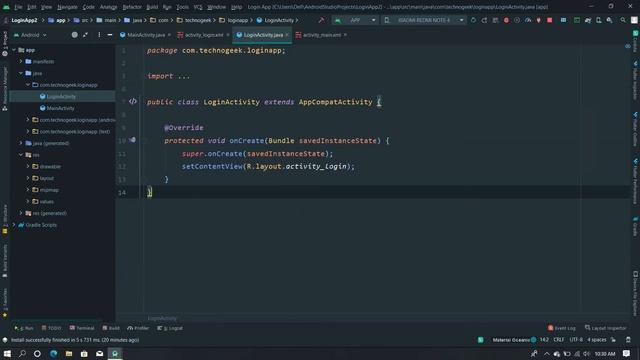Click the override gutter icon on onCreate line

coord(132,140)
